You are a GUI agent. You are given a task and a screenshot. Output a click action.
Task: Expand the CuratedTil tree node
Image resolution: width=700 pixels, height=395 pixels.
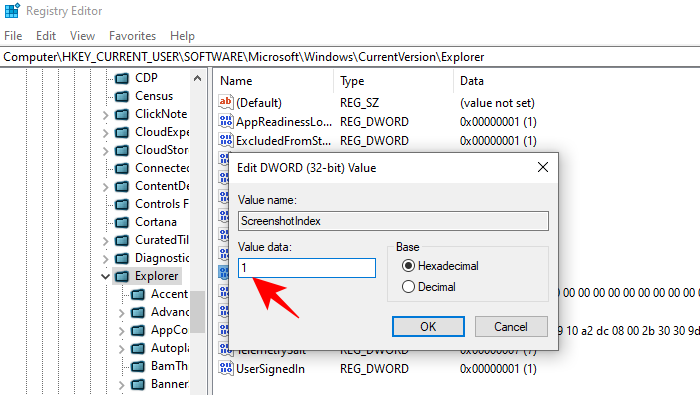click(x=105, y=241)
